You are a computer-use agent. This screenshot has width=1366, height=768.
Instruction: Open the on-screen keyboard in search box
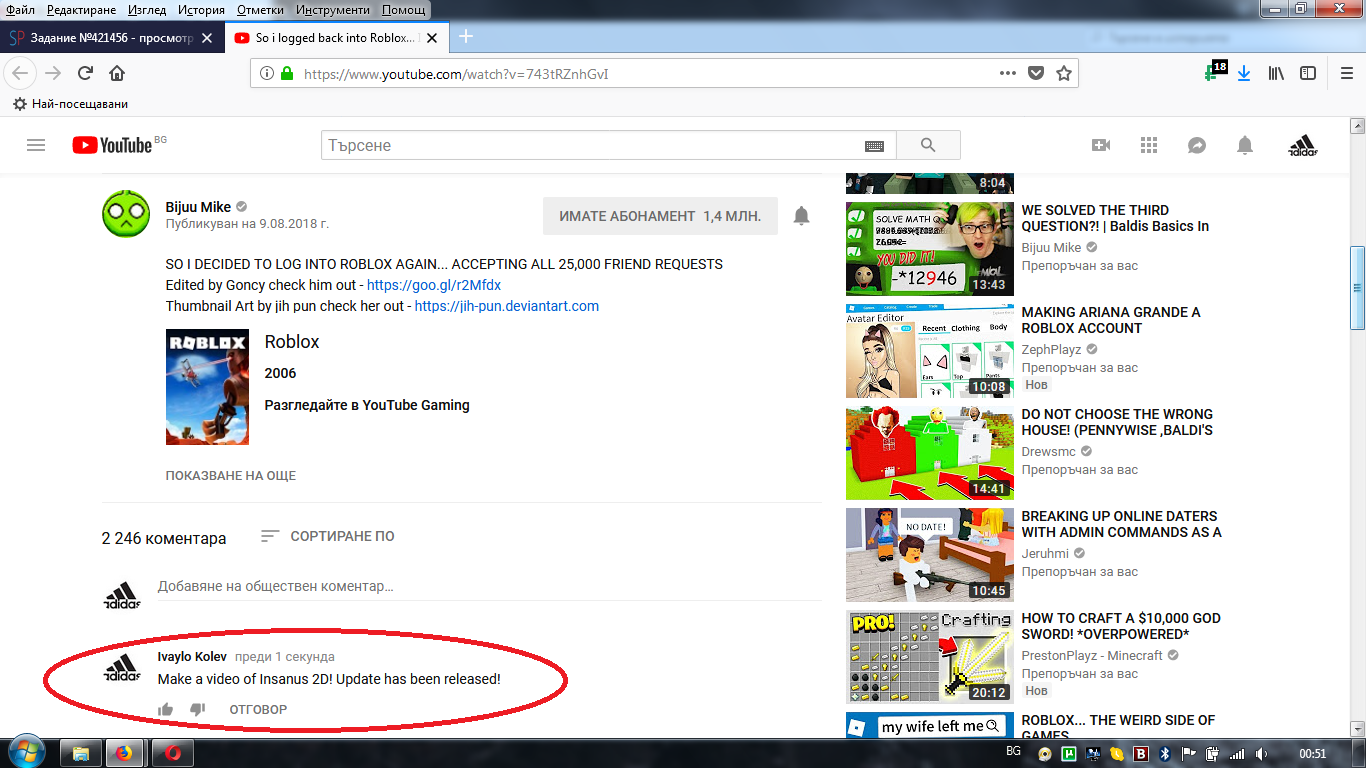click(874, 146)
